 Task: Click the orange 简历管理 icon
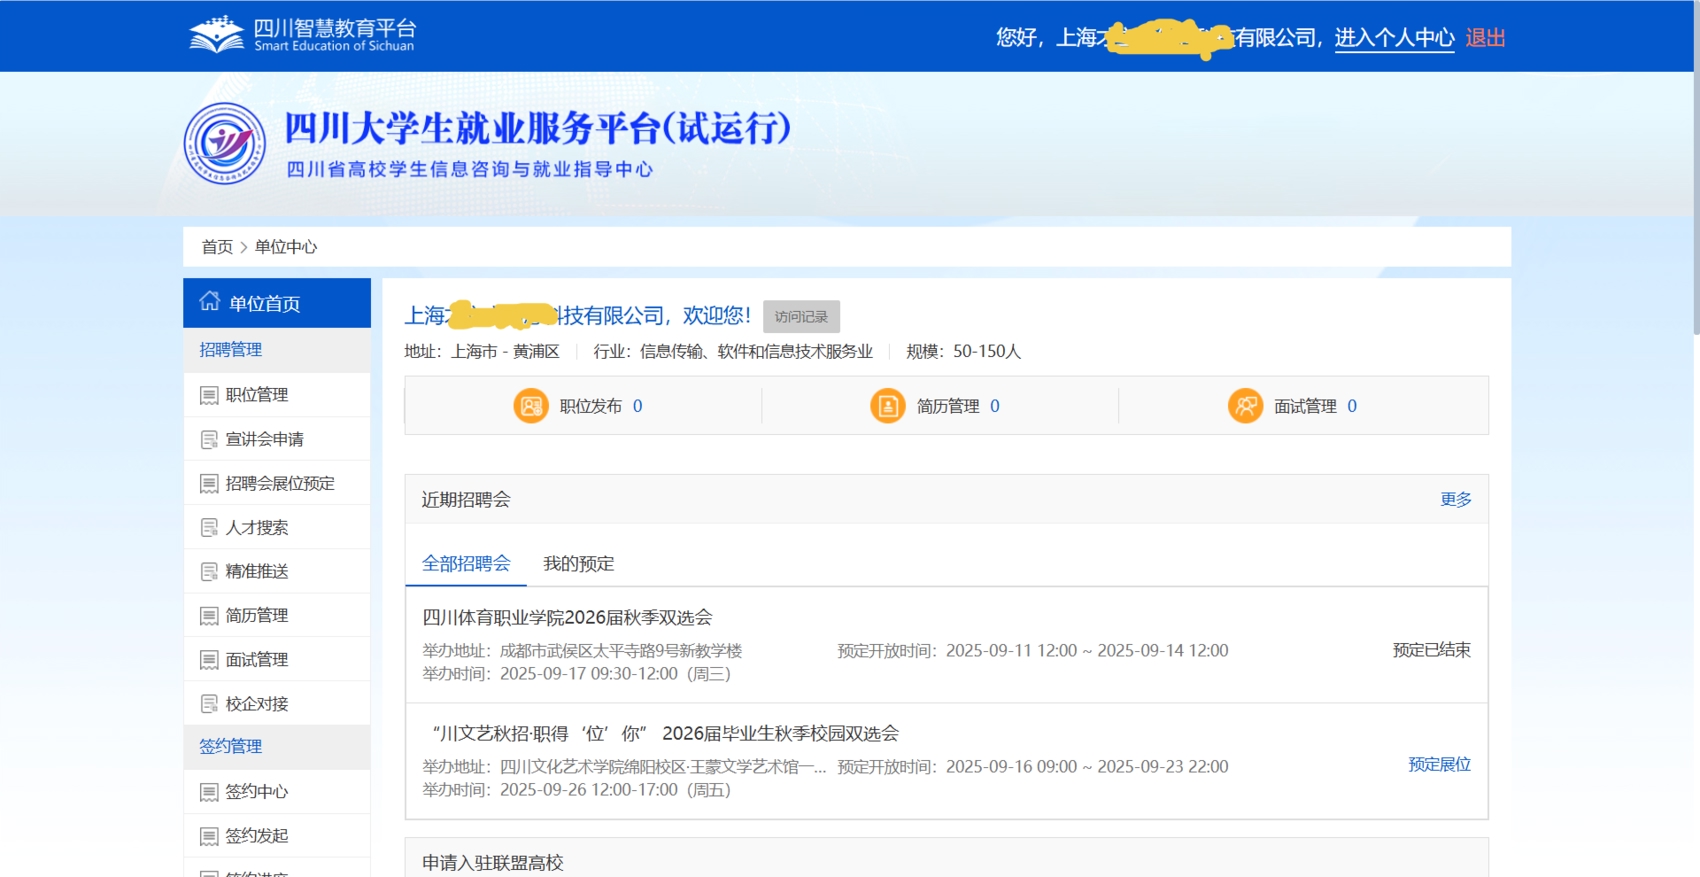tap(887, 406)
